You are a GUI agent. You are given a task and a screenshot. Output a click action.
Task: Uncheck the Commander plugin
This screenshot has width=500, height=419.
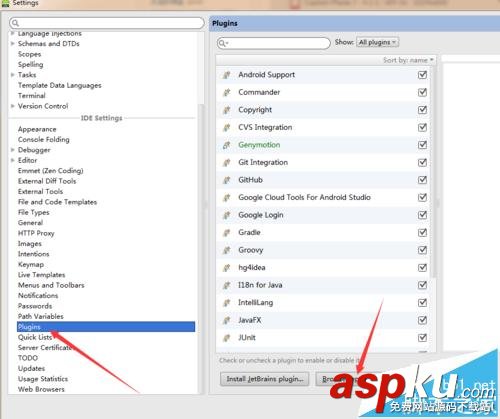tap(422, 92)
